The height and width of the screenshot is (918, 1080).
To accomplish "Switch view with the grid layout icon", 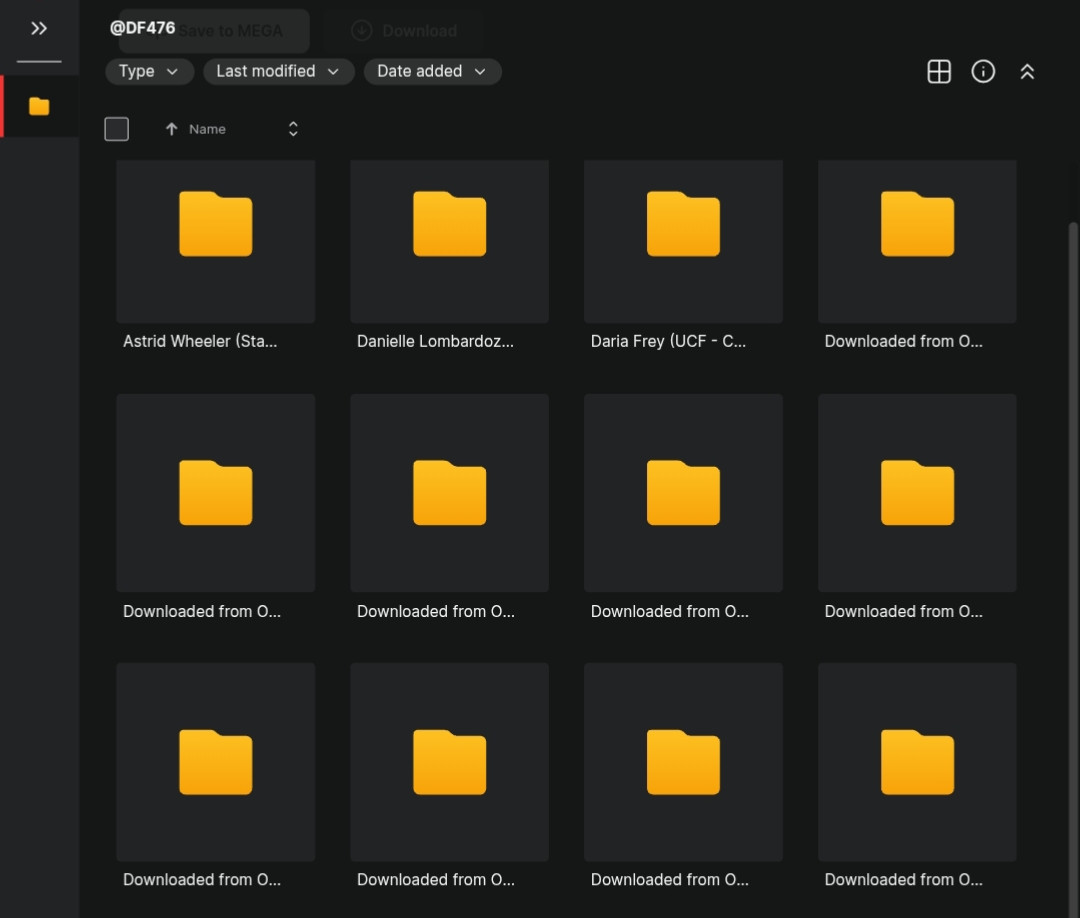I will tap(939, 71).
